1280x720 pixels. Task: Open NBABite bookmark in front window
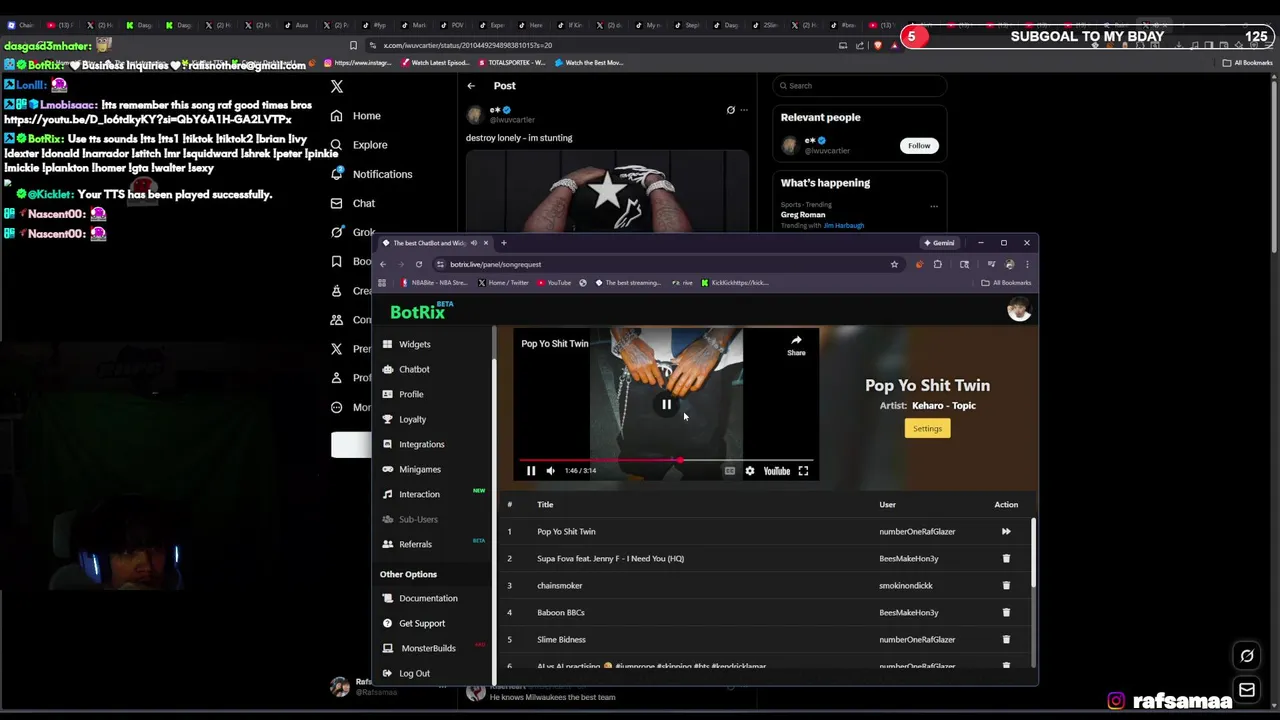click(434, 283)
